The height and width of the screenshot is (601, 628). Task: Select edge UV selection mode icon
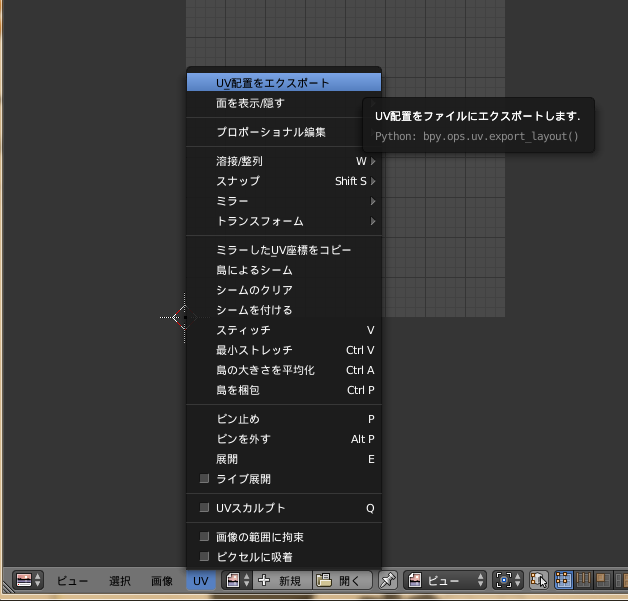tap(583, 580)
